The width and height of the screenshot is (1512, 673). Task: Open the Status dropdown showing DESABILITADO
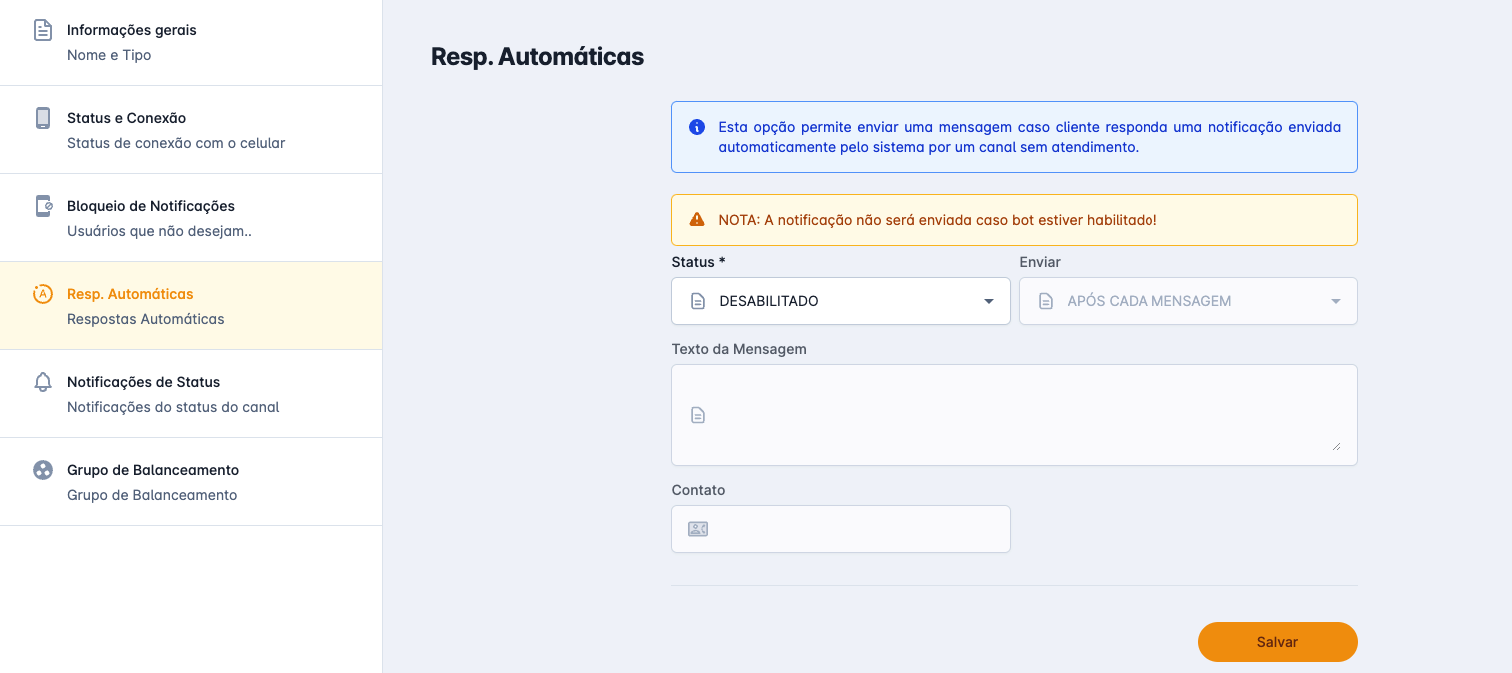pyautogui.click(x=840, y=300)
